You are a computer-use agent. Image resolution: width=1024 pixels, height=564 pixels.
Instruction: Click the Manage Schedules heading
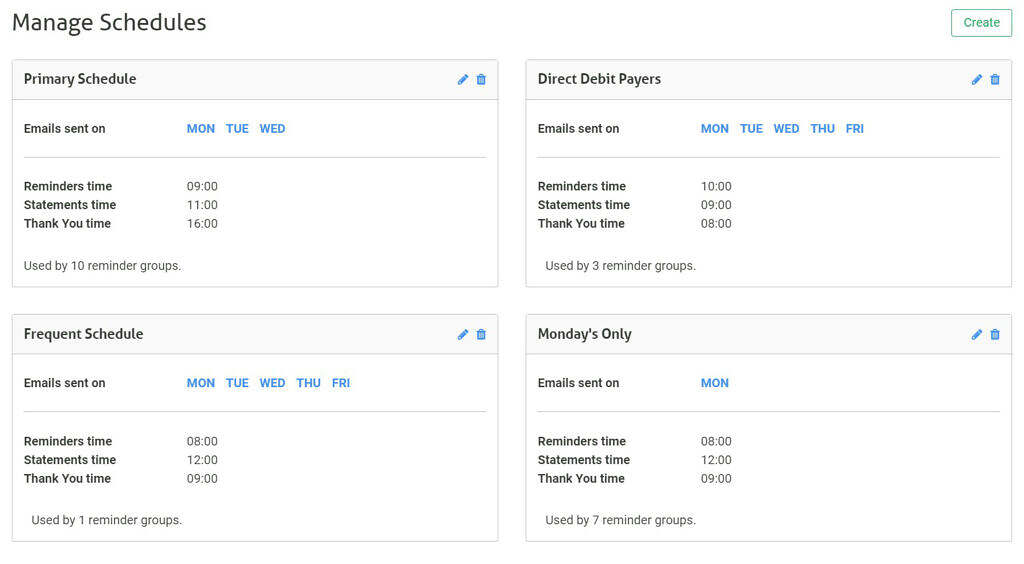(x=109, y=22)
